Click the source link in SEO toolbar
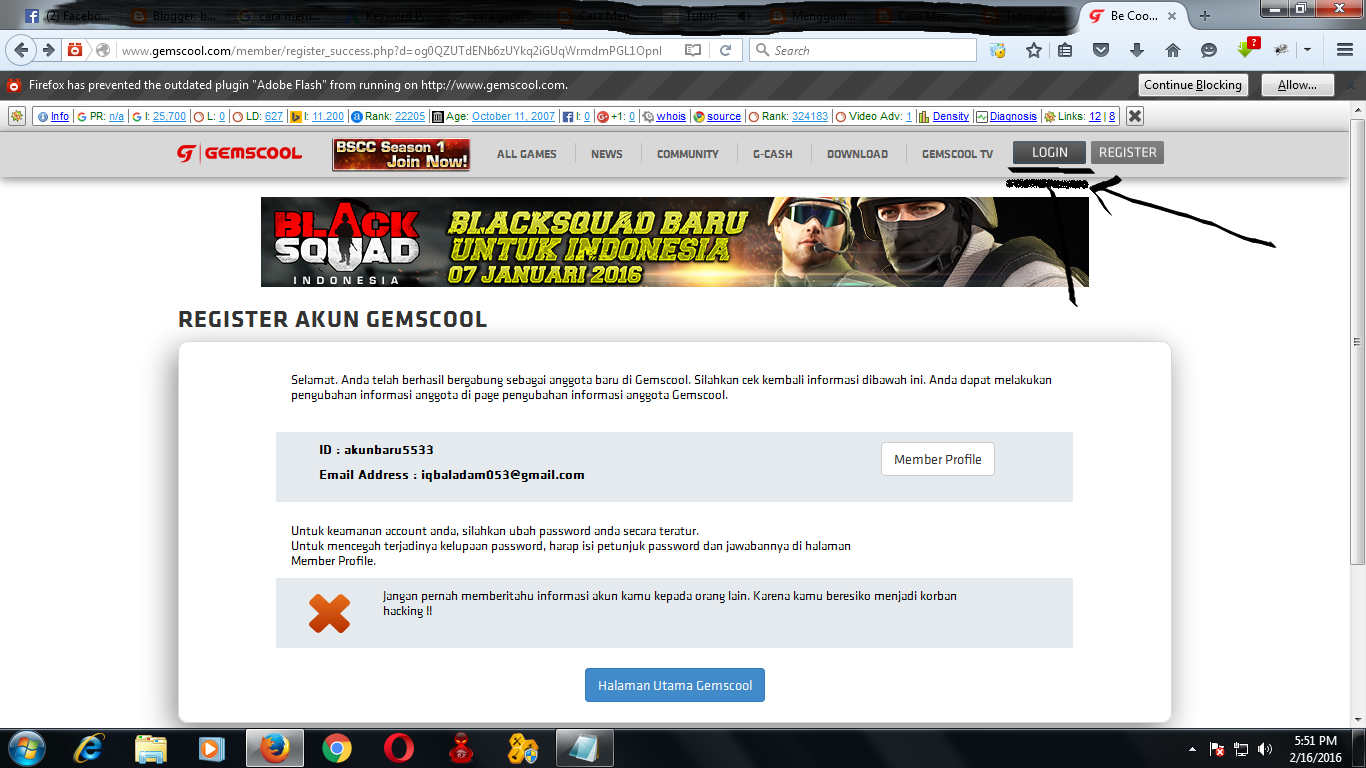This screenshot has width=1366, height=768. 724,116
